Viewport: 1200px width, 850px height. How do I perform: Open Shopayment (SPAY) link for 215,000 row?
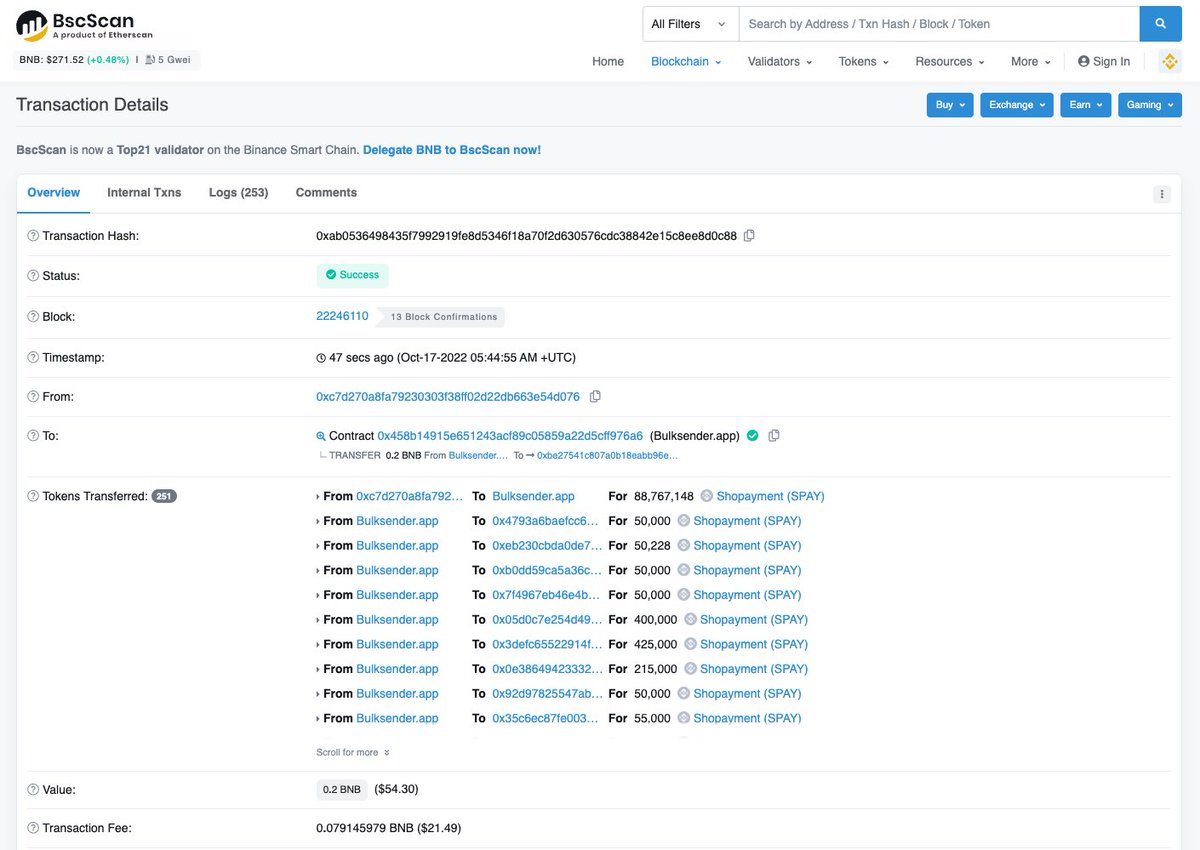[x=754, y=669]
